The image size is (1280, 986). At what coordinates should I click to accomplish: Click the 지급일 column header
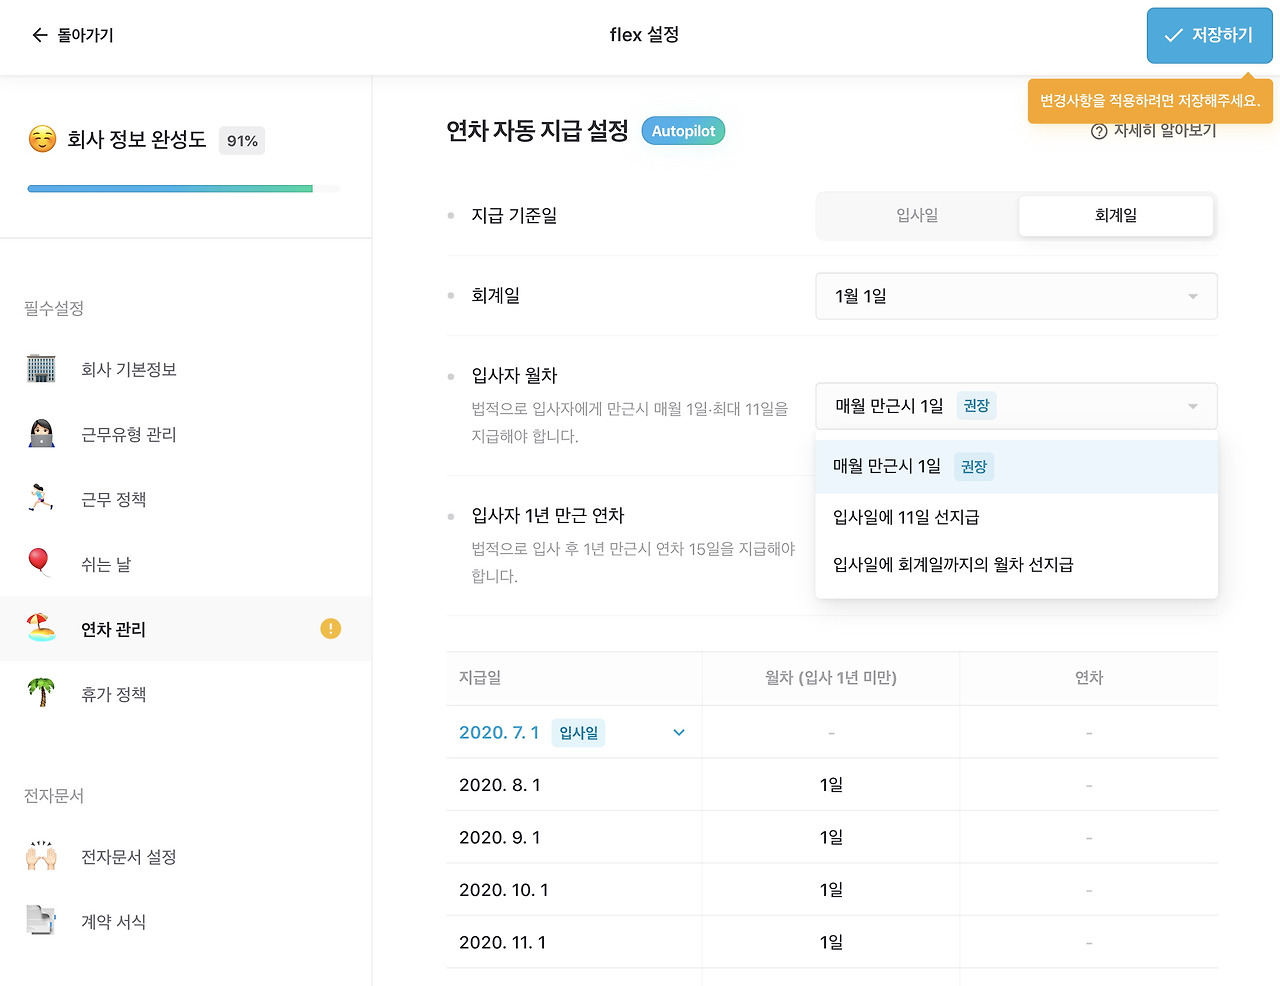click(x=574, y=678)
